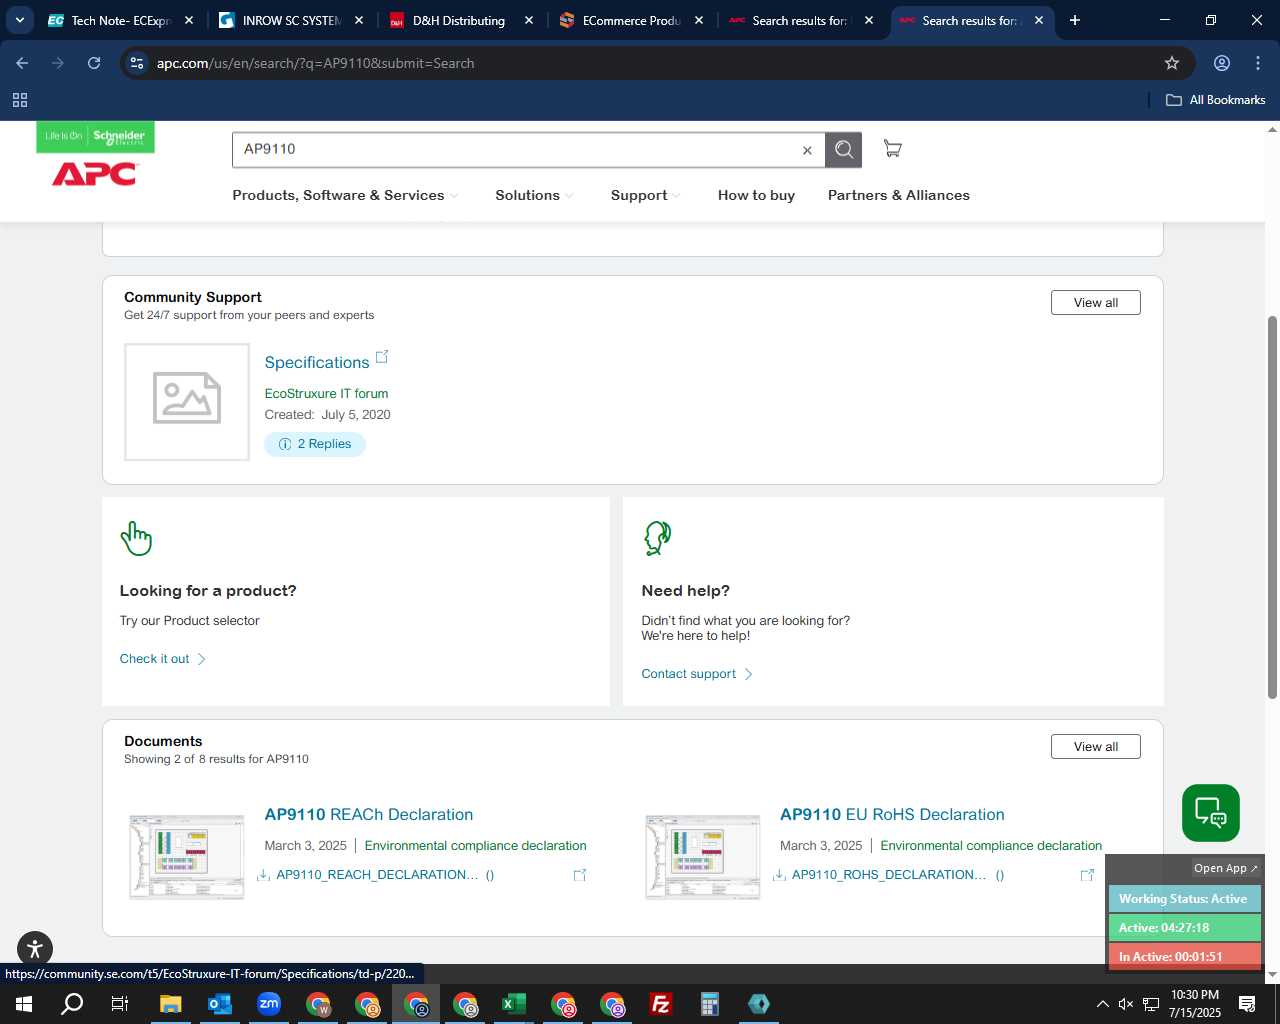Reload the page
The height and width of the screenshot is (1024, 1280).
(x=94, y=63)
